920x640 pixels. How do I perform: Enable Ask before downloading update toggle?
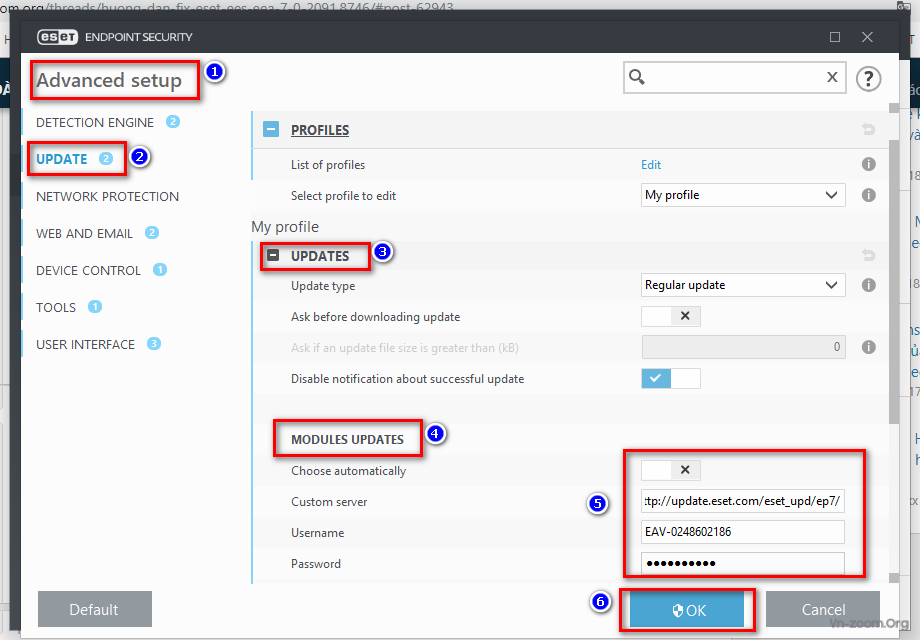(671, 317)
